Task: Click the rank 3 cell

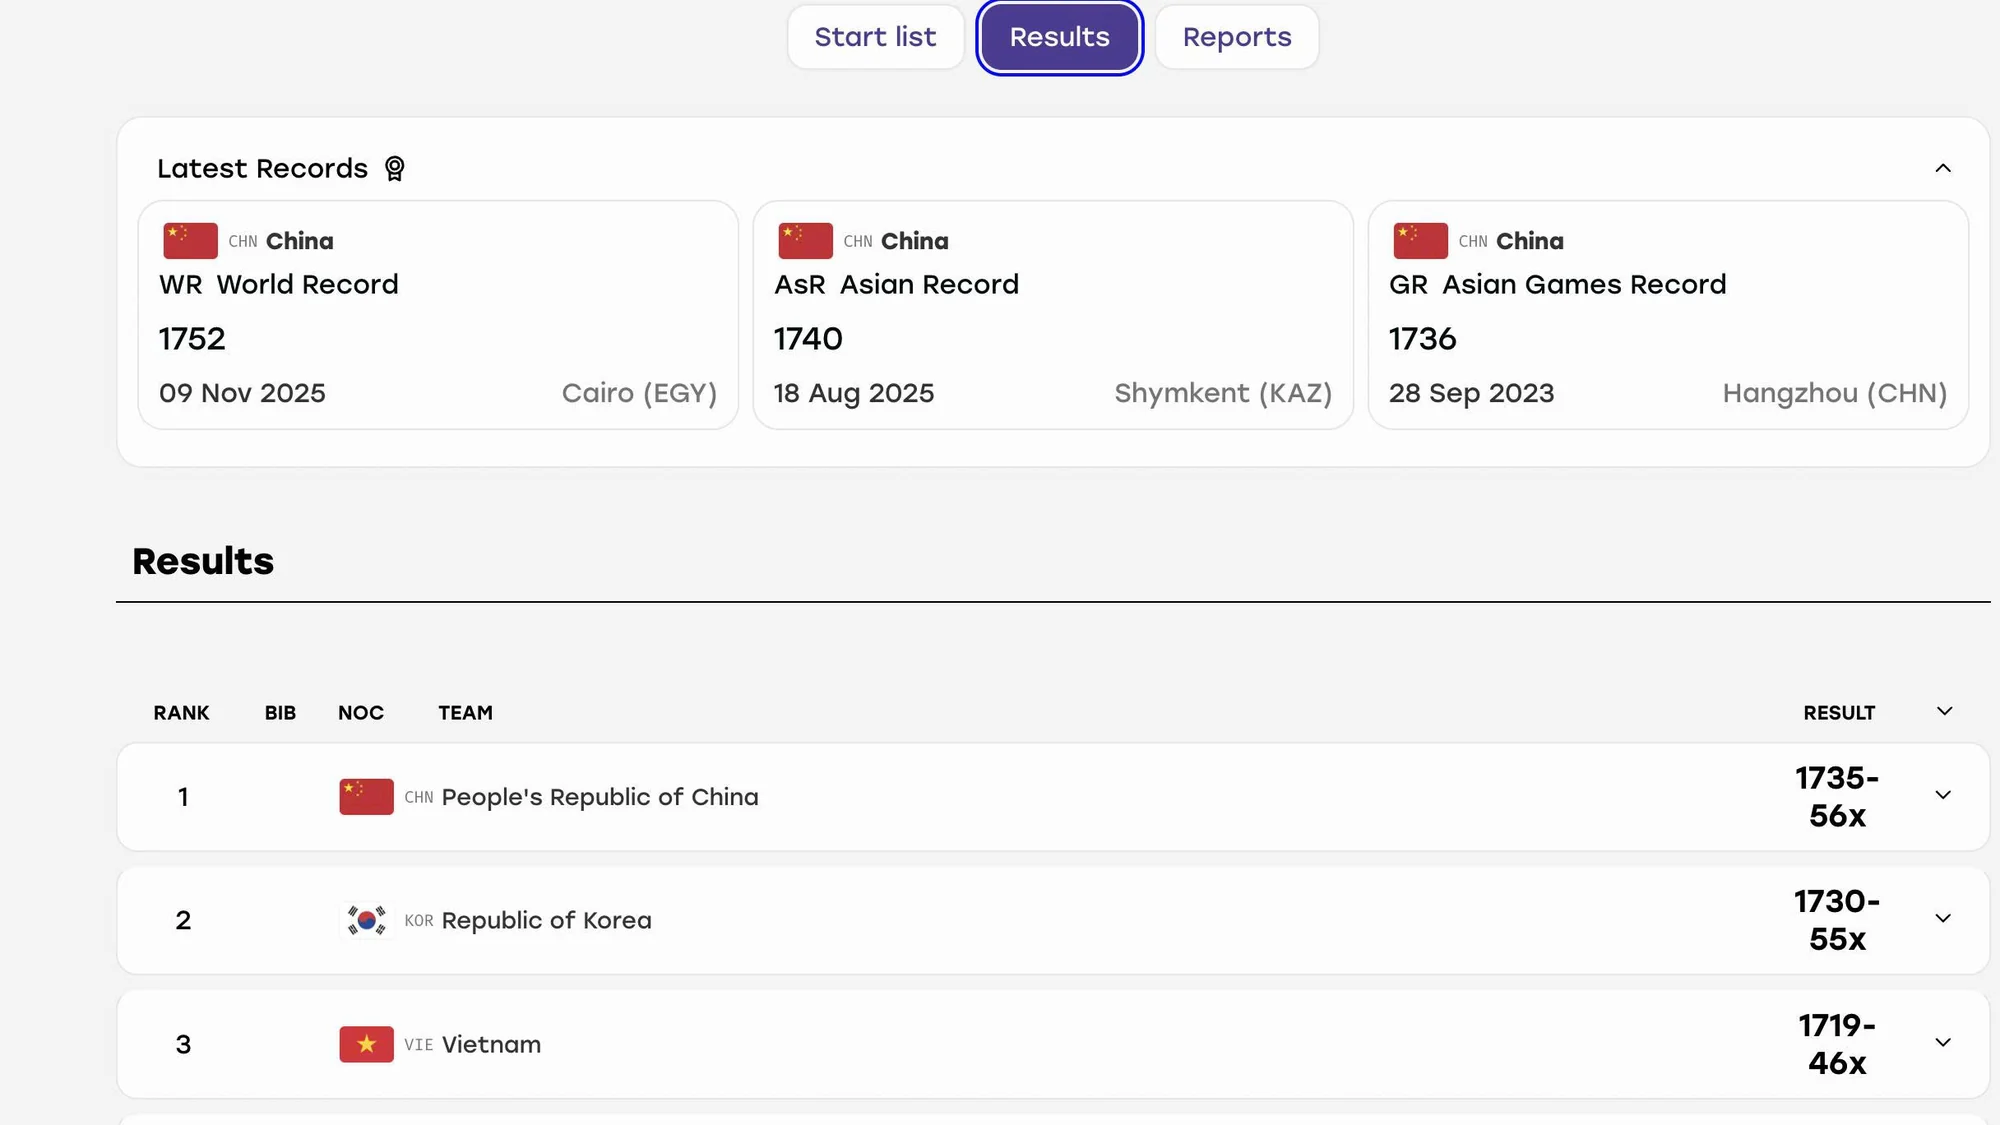Action: pos(183,1044)
